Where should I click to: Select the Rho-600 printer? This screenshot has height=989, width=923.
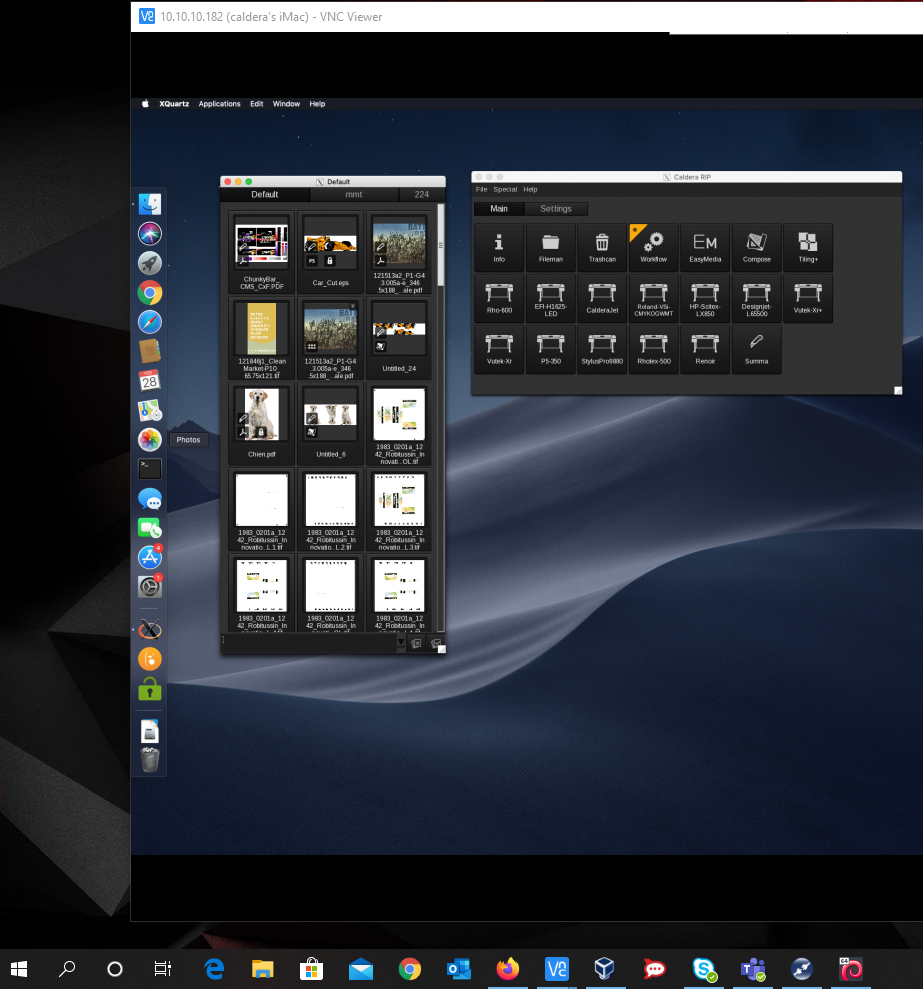point(499,298)
